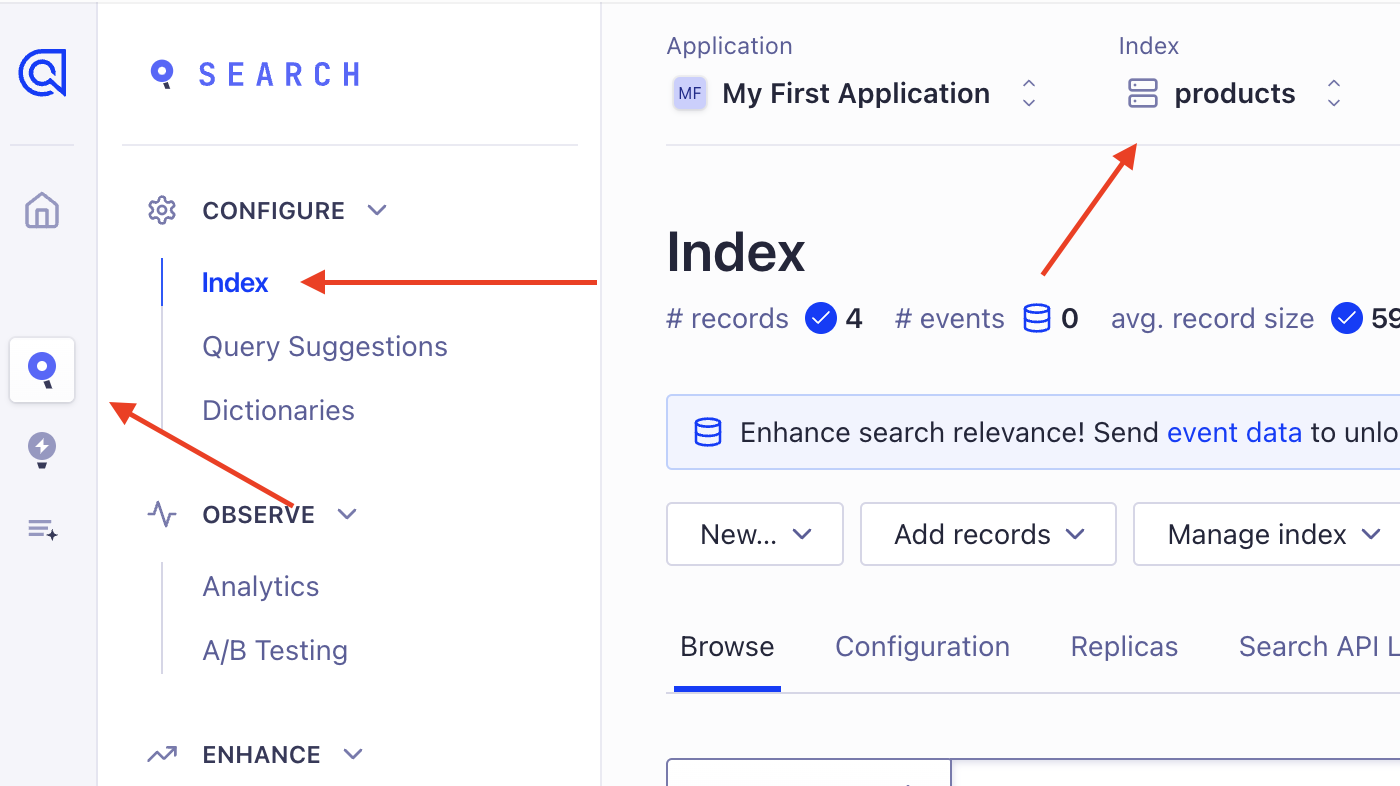
Task: Open the Replicas tab
Action: [x=1123, y=646]
